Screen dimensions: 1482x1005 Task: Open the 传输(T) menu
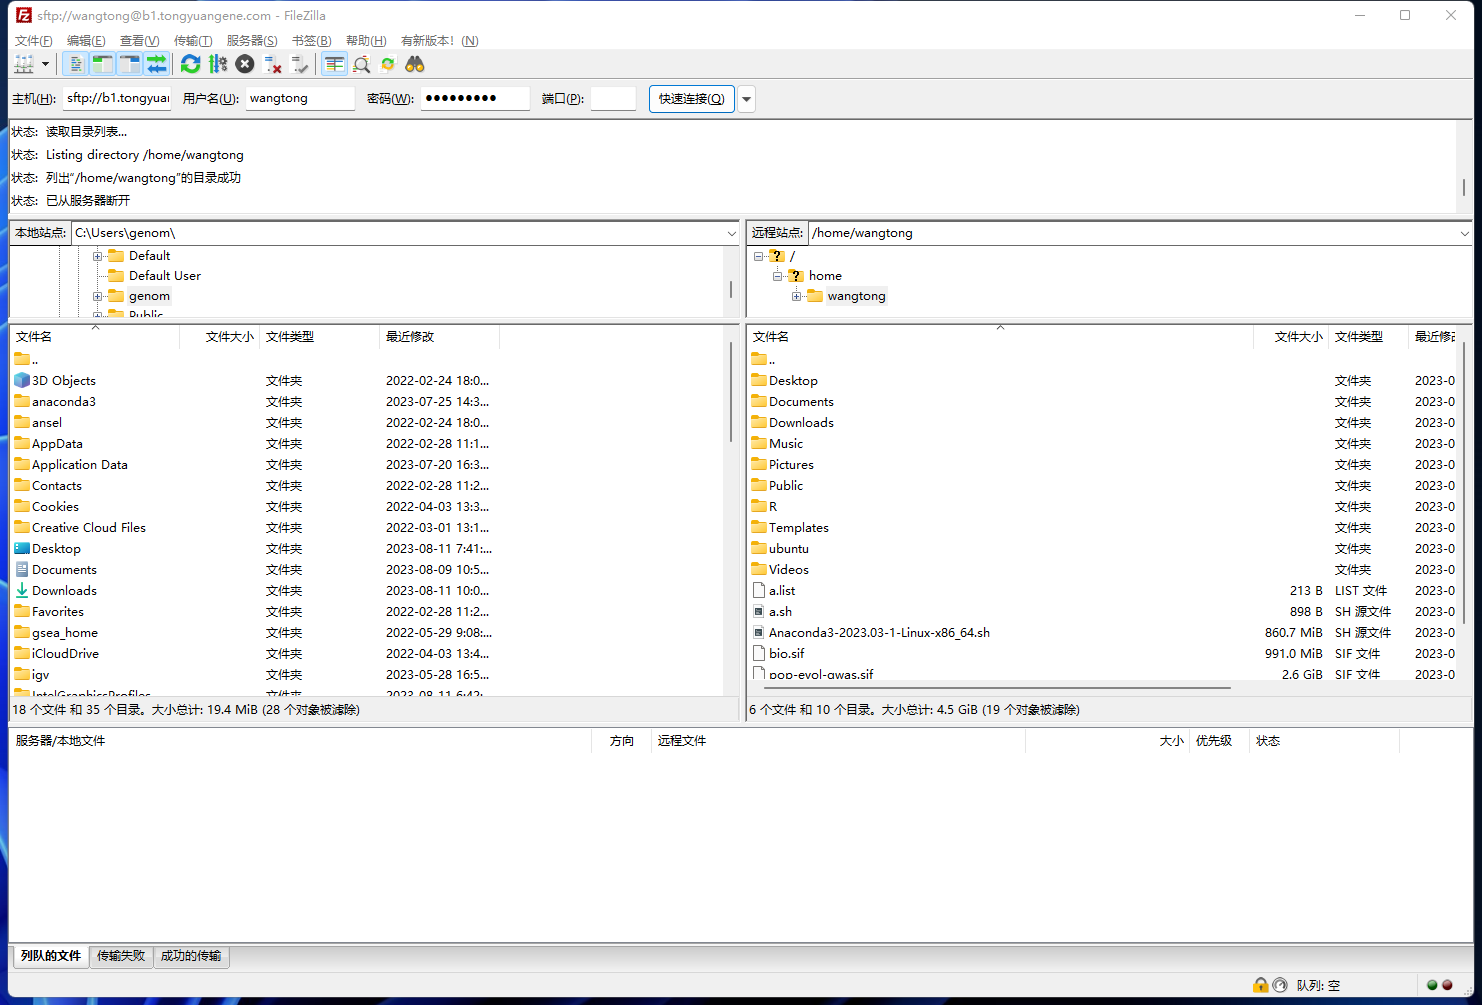192,41
